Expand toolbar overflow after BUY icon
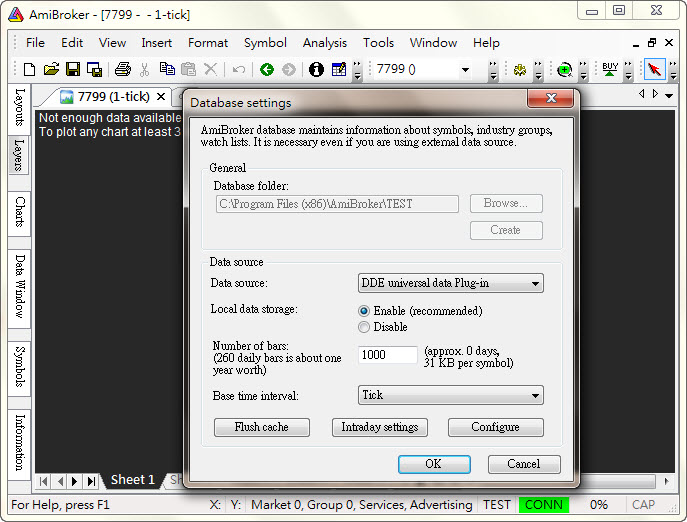The width and height of the screenshot is (687, 522). [628, 70]
